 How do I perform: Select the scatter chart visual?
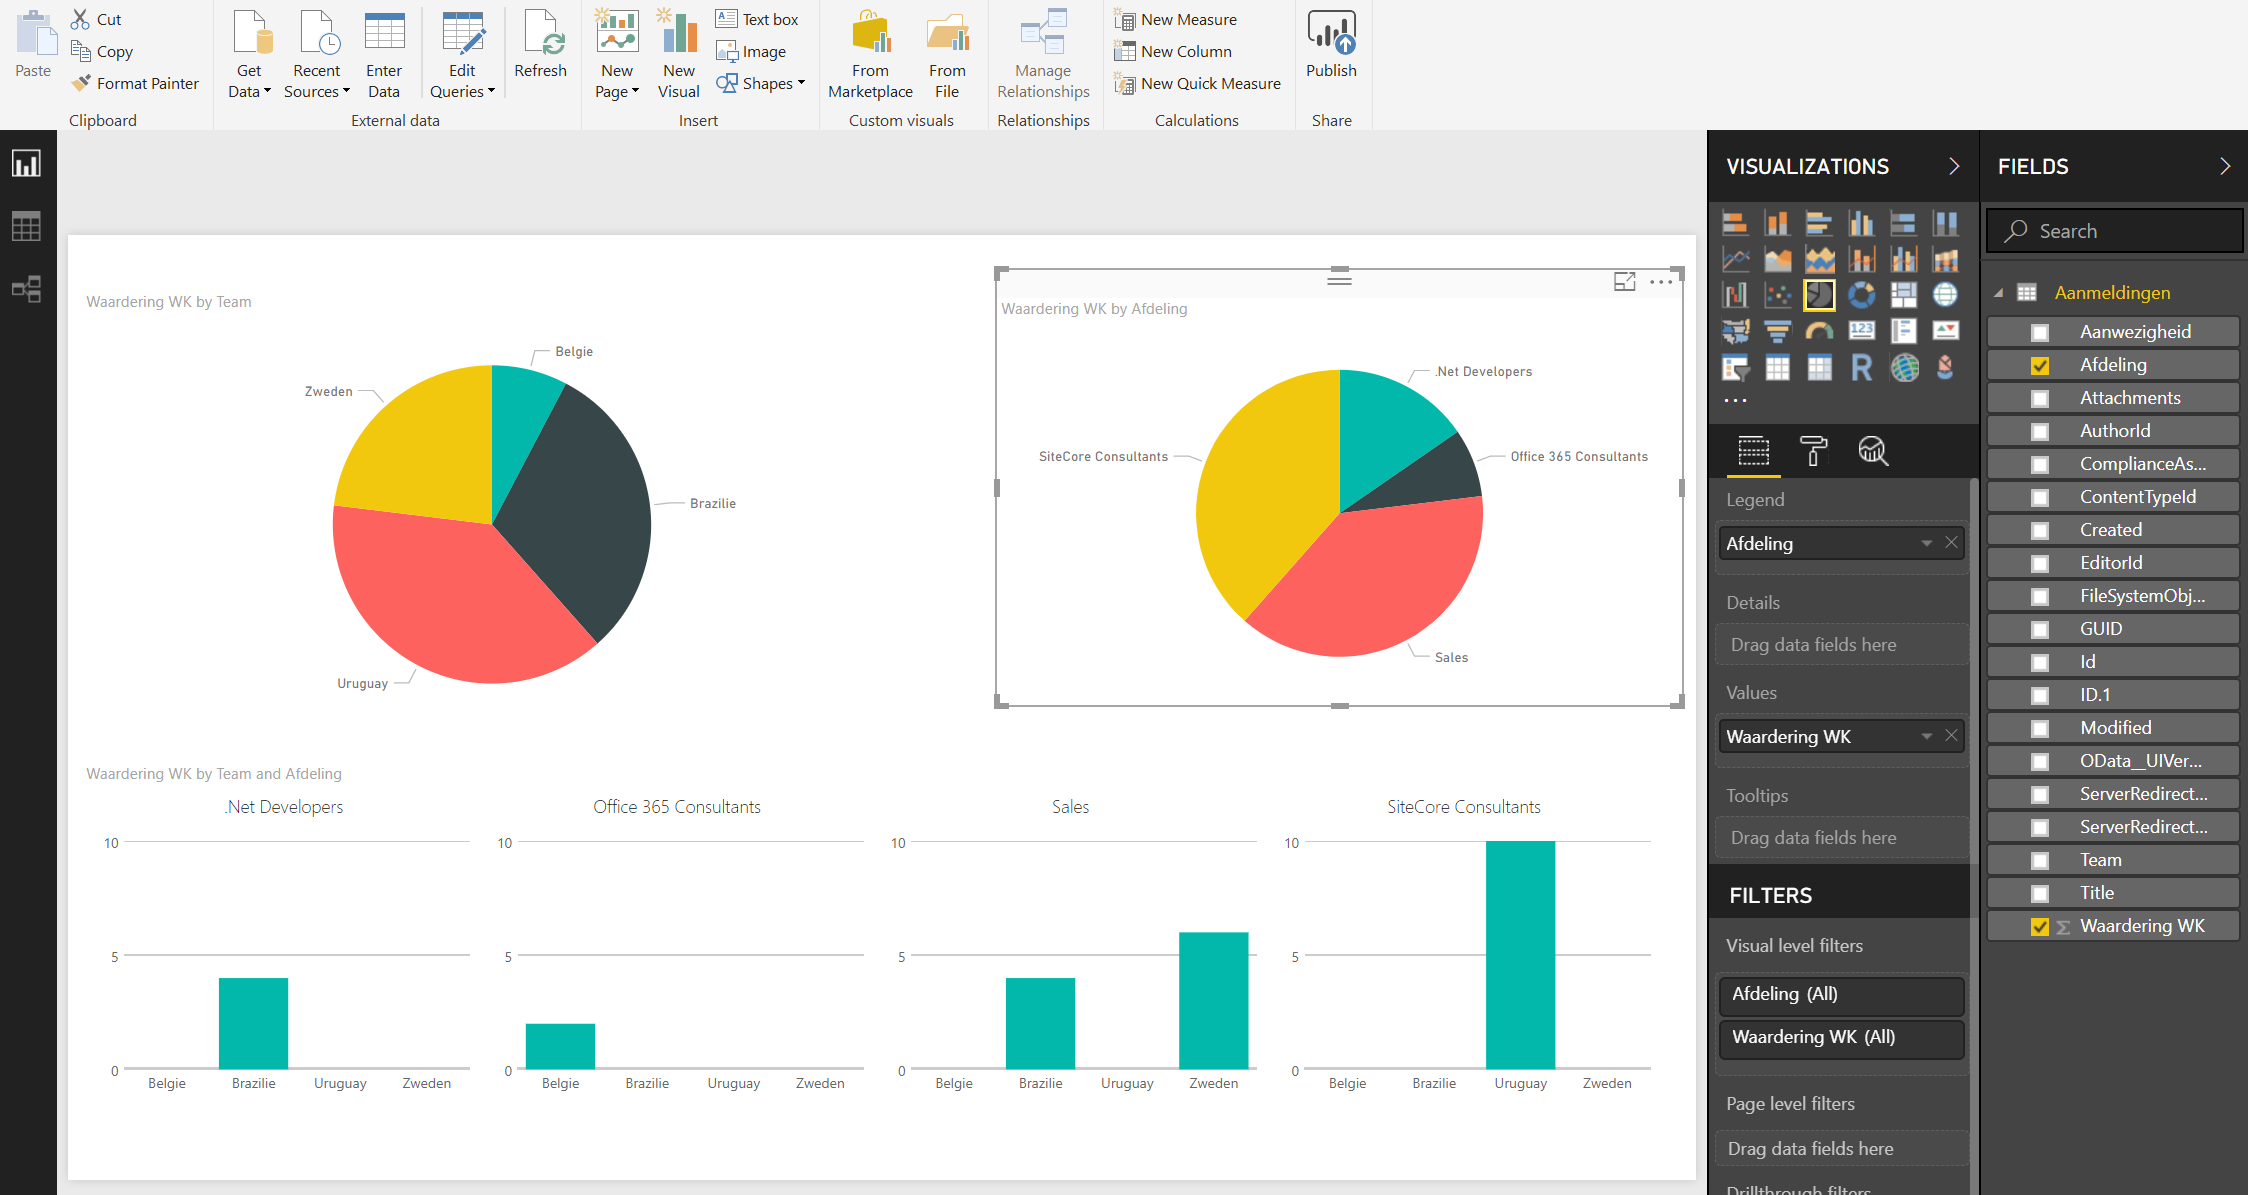coord(1777,295)
